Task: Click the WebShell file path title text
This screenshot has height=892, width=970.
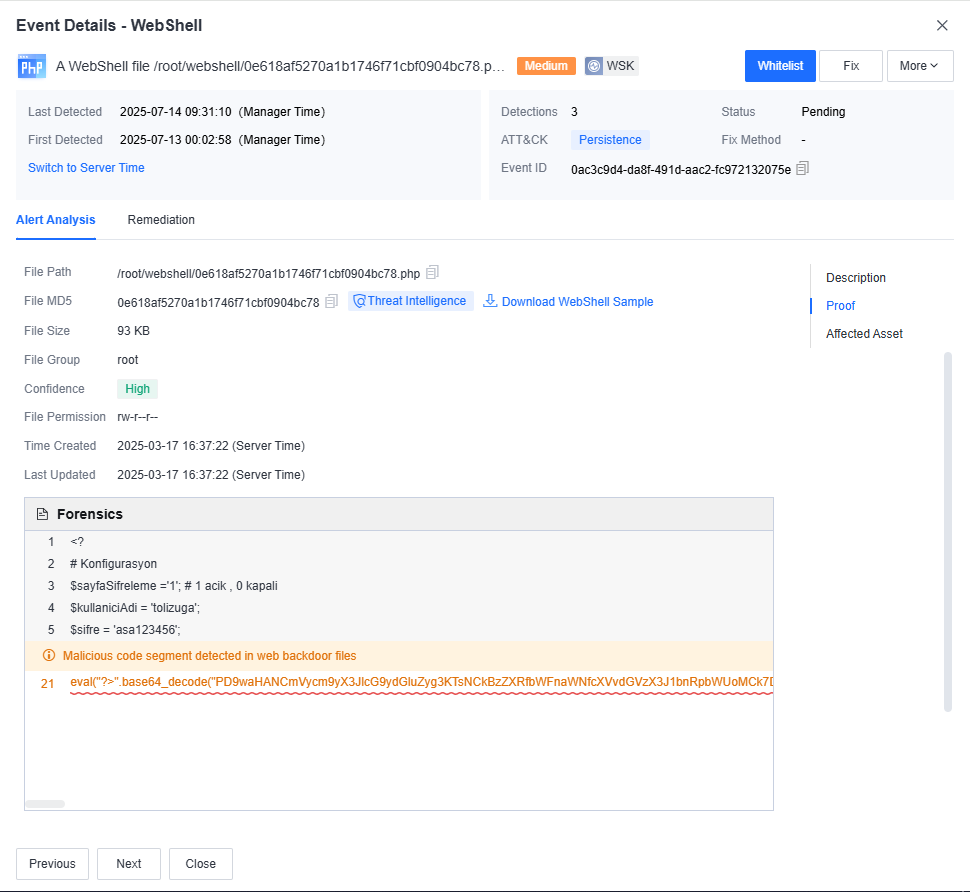Action: pos(280,66)
